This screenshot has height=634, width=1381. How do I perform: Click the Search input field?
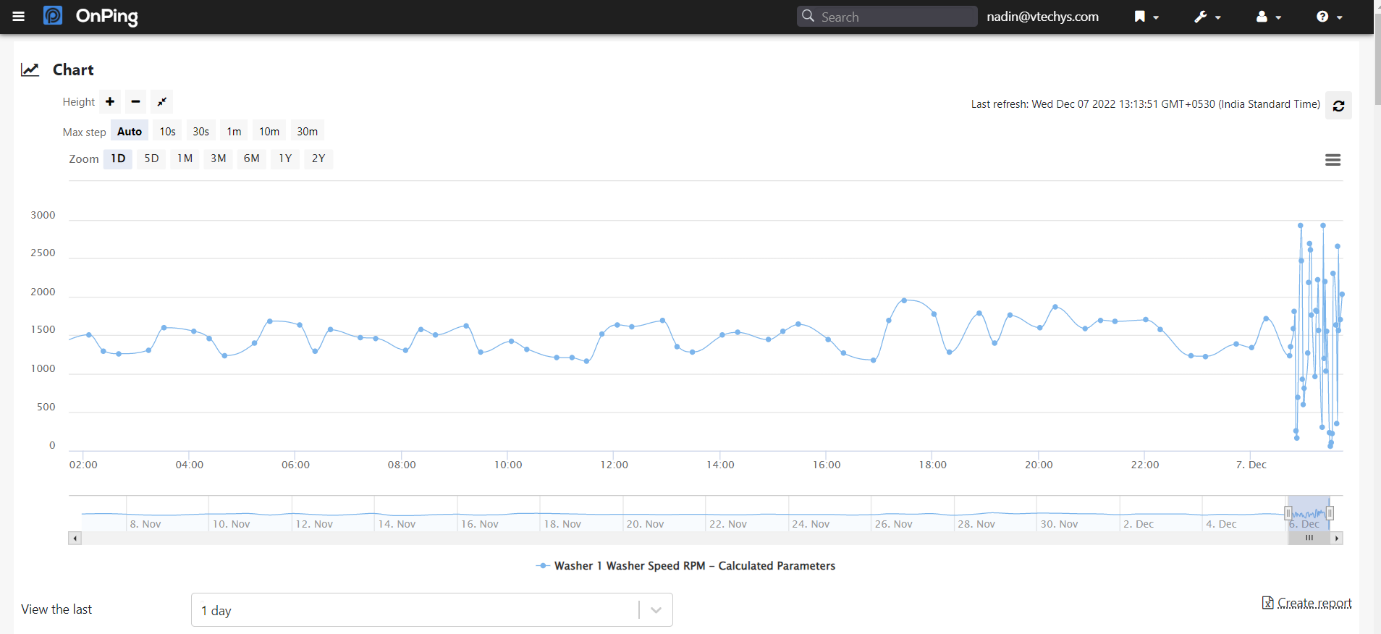887,17
